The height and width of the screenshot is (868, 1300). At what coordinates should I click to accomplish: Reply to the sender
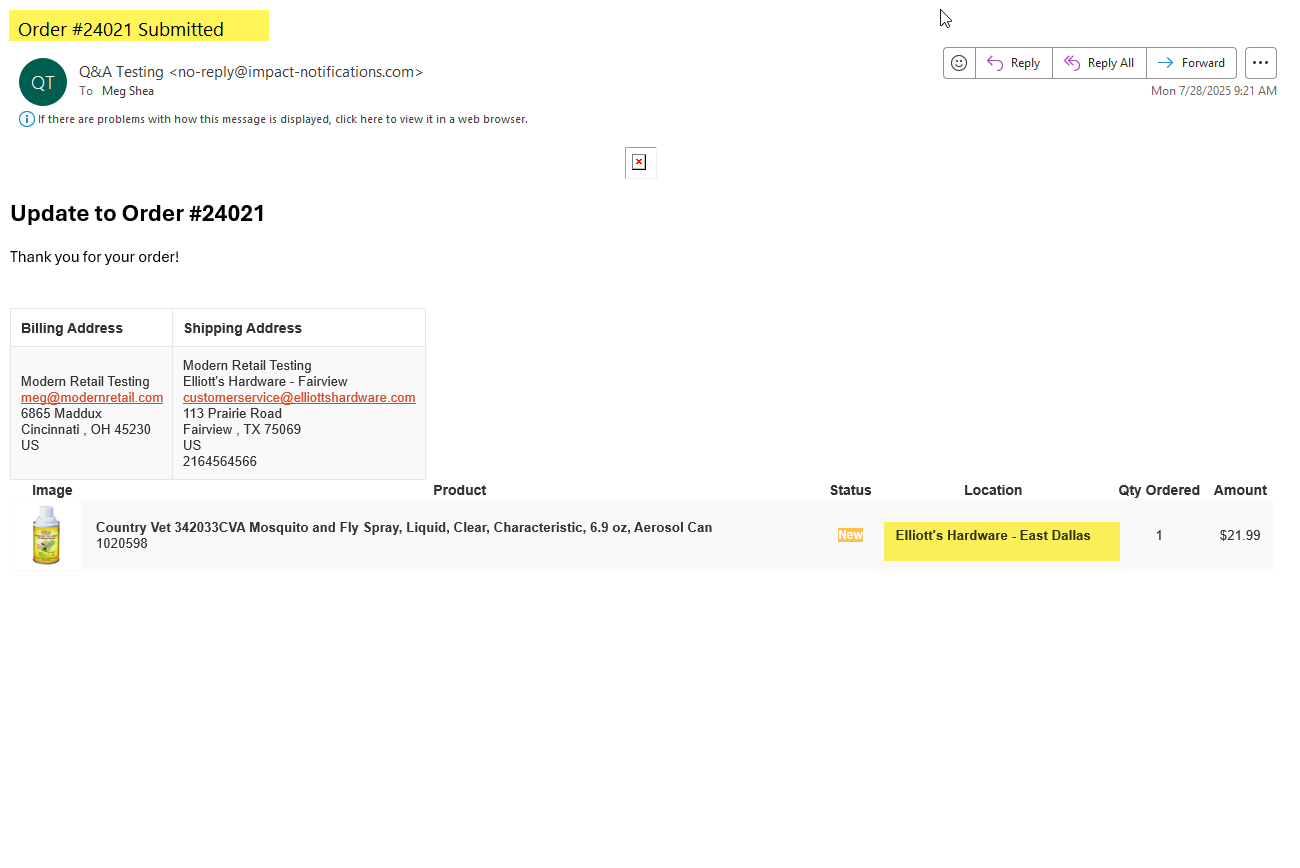click(x=1014, y=63)
